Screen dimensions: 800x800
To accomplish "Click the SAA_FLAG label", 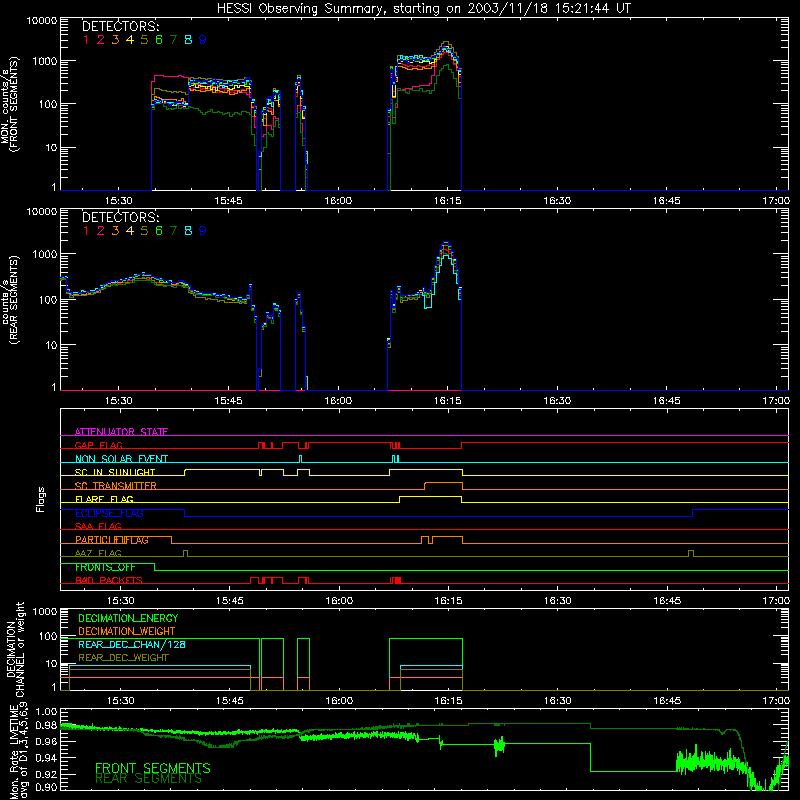I will click(98, 526).
